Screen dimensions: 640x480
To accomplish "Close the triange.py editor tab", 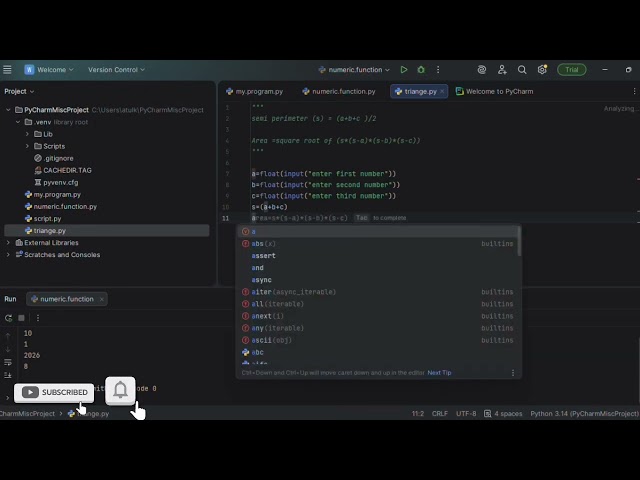I will pos(442,91).
